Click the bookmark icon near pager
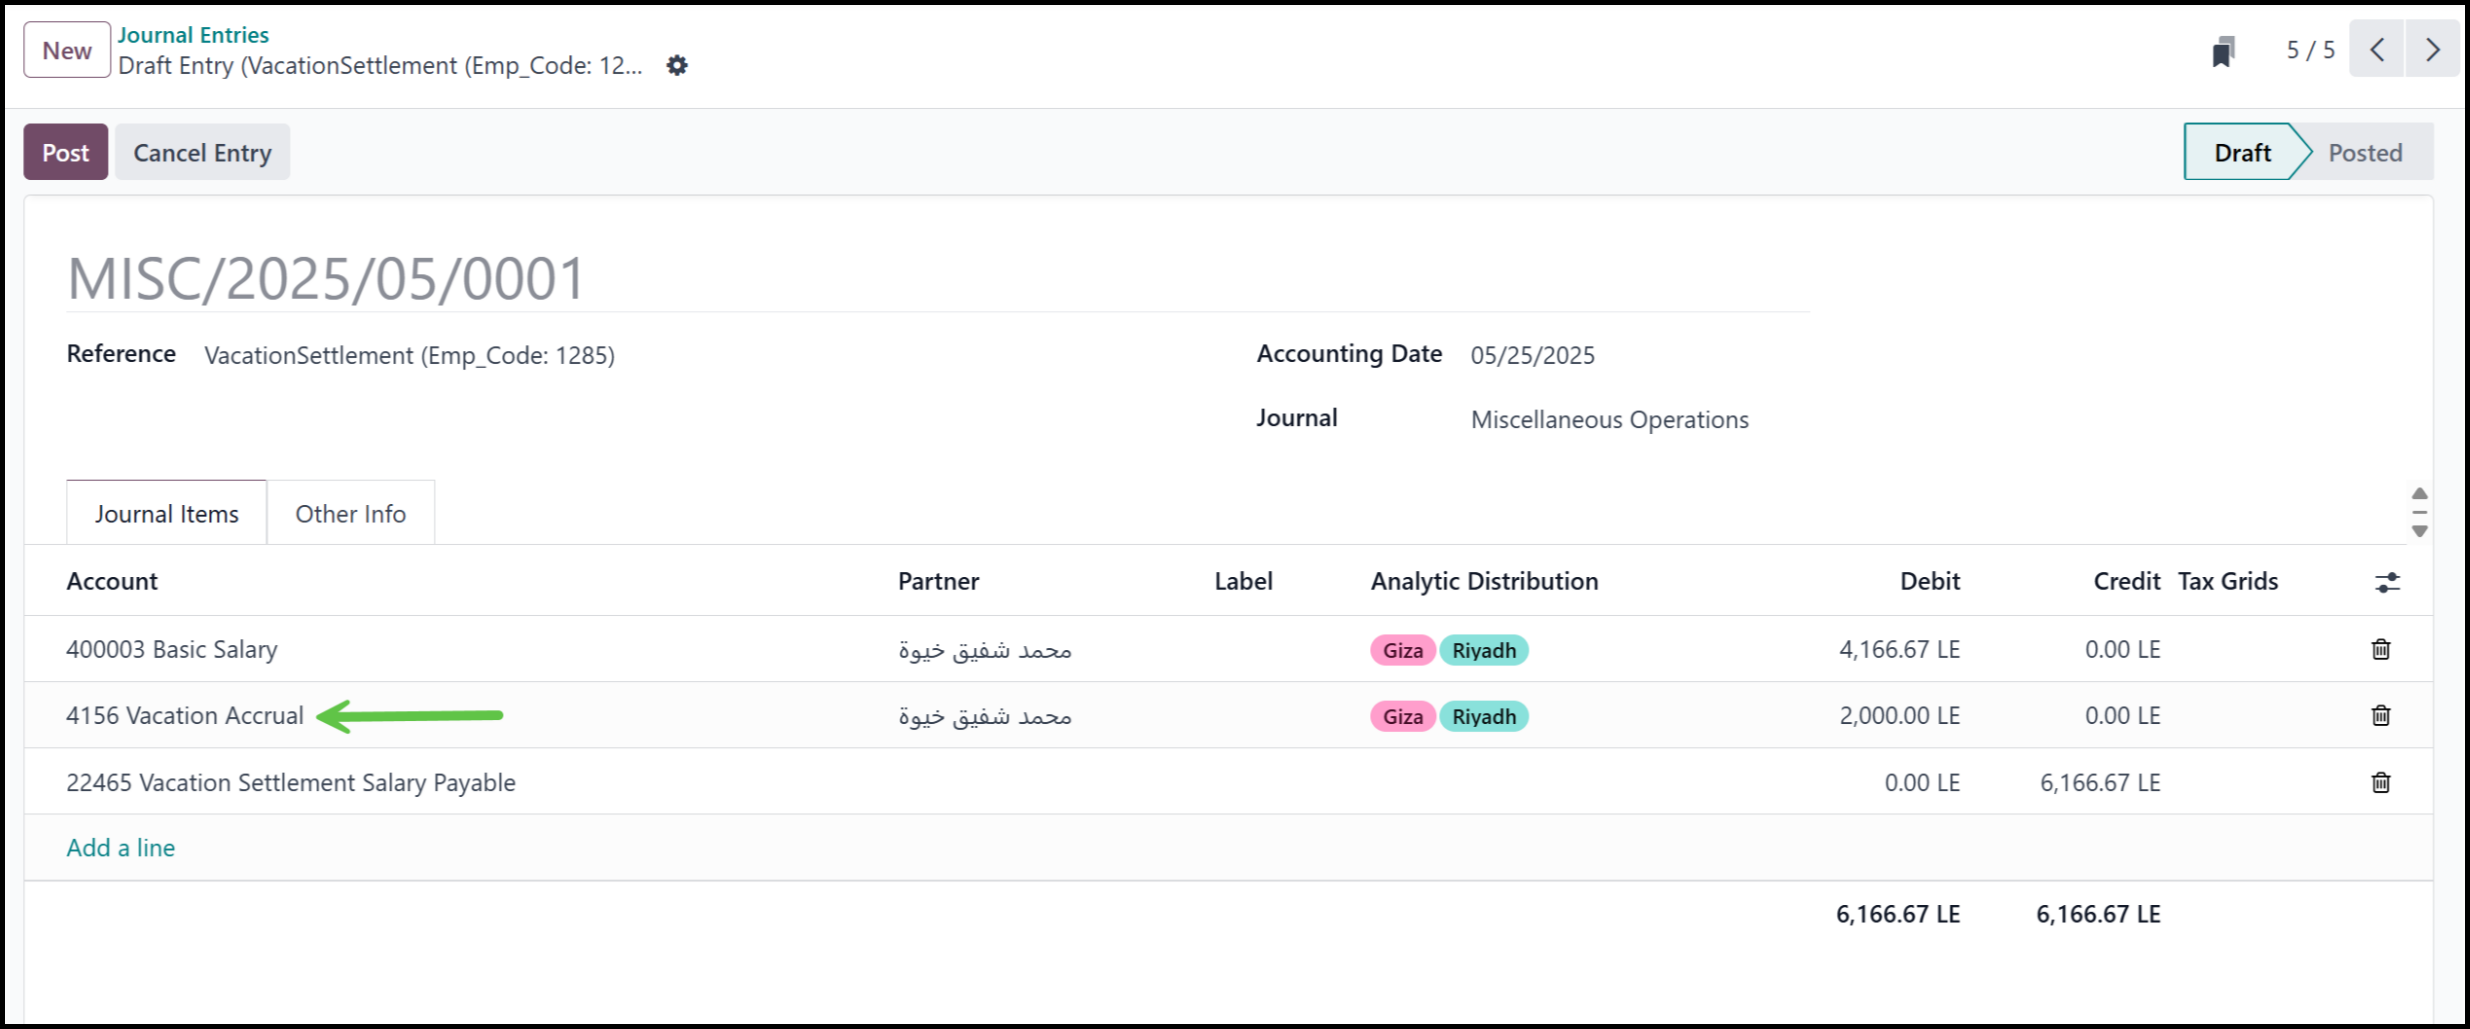The image size is (2470, 1029). [2222, 51]
